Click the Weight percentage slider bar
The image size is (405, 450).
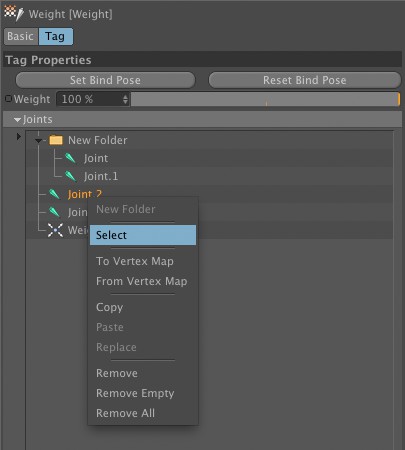click(x=265, y=99)
